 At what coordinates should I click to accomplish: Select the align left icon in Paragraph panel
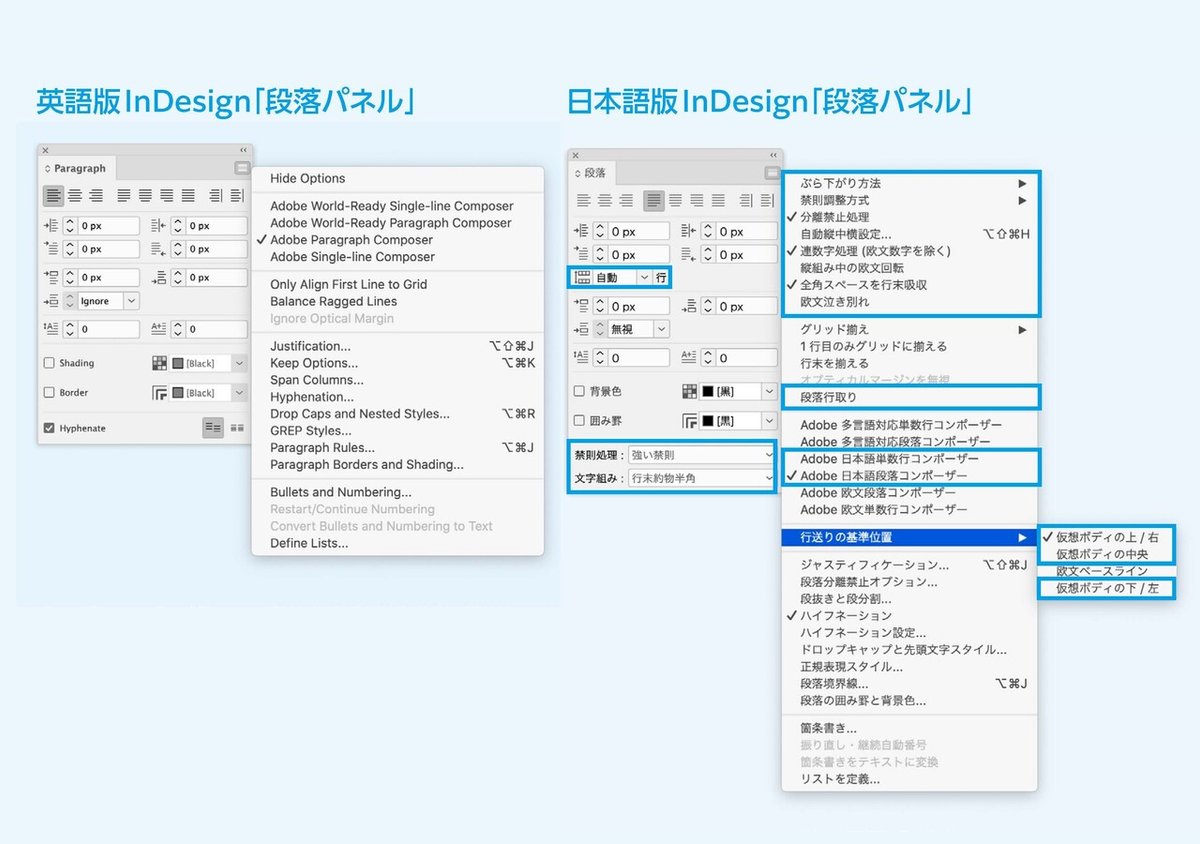(53, 195)
